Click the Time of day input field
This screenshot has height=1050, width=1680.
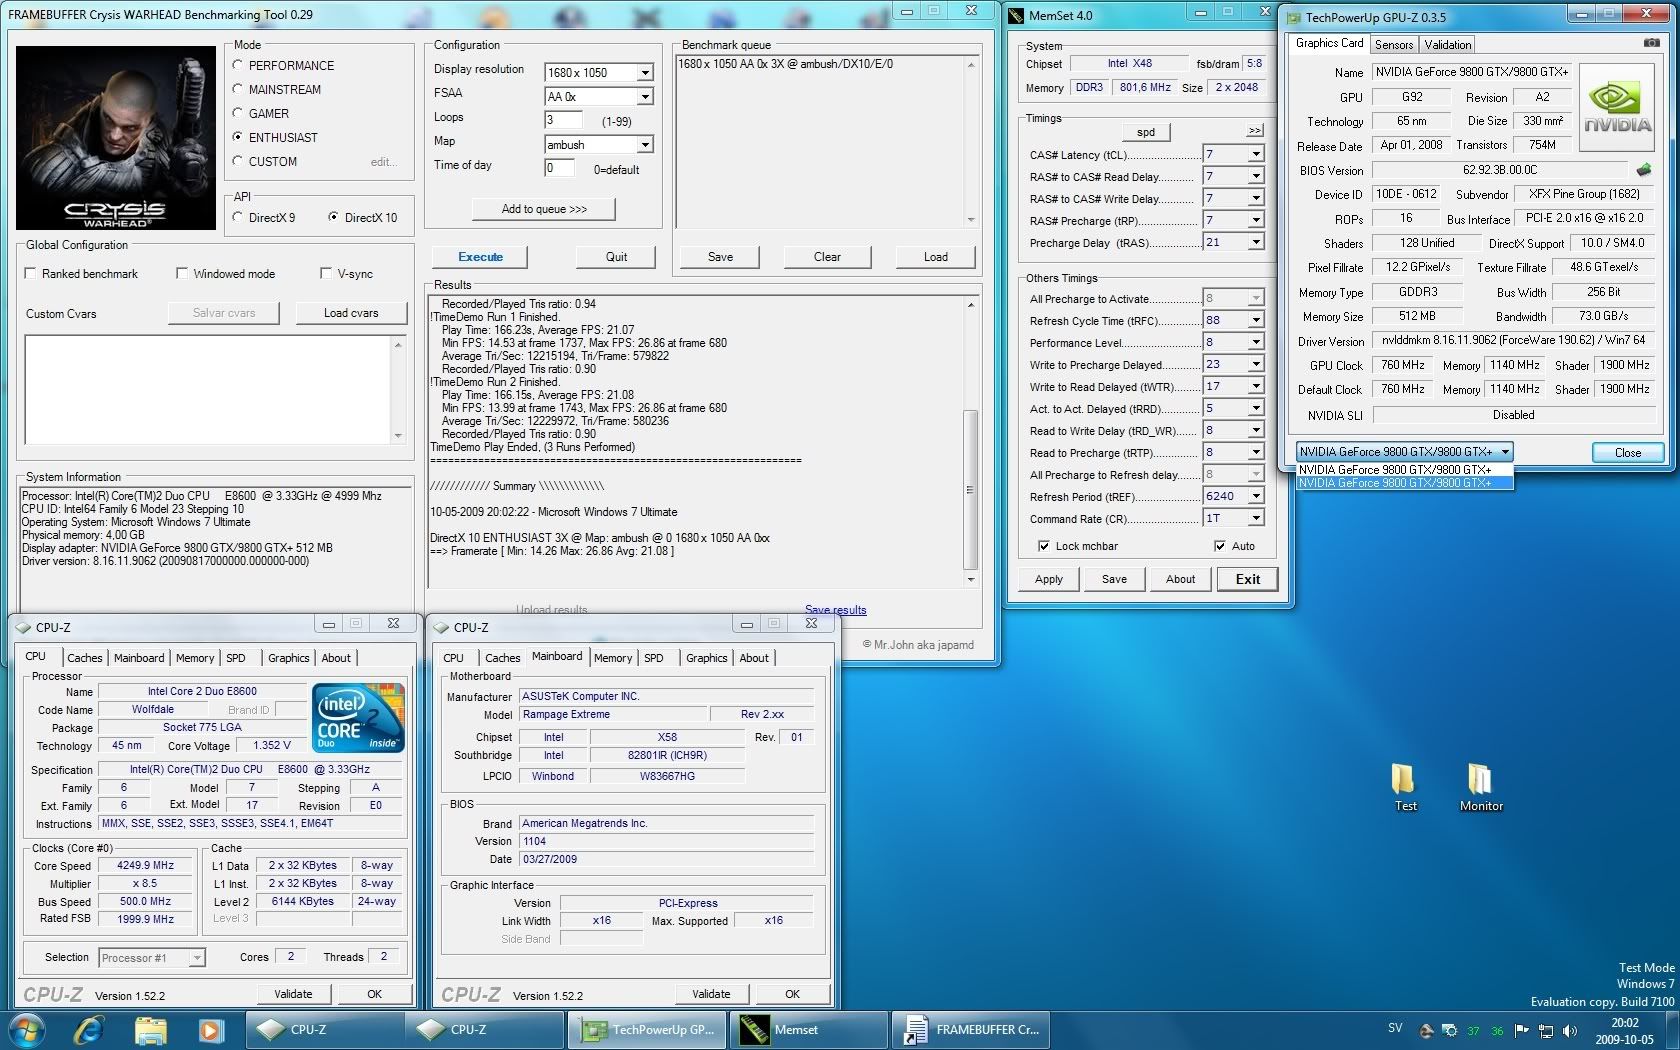pyautogui.click(x=559, y=168)
